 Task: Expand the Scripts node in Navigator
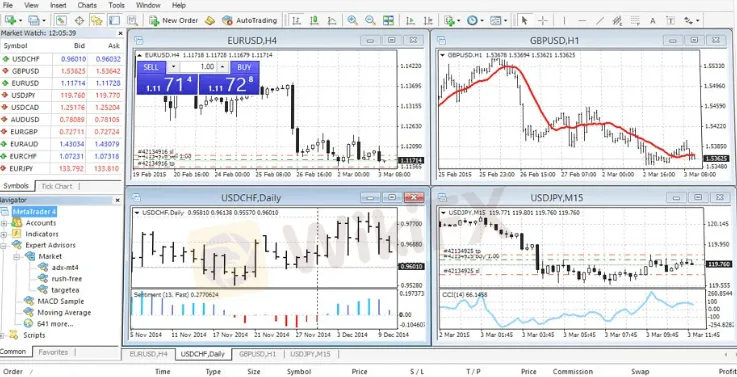click(x=2, y=336)
